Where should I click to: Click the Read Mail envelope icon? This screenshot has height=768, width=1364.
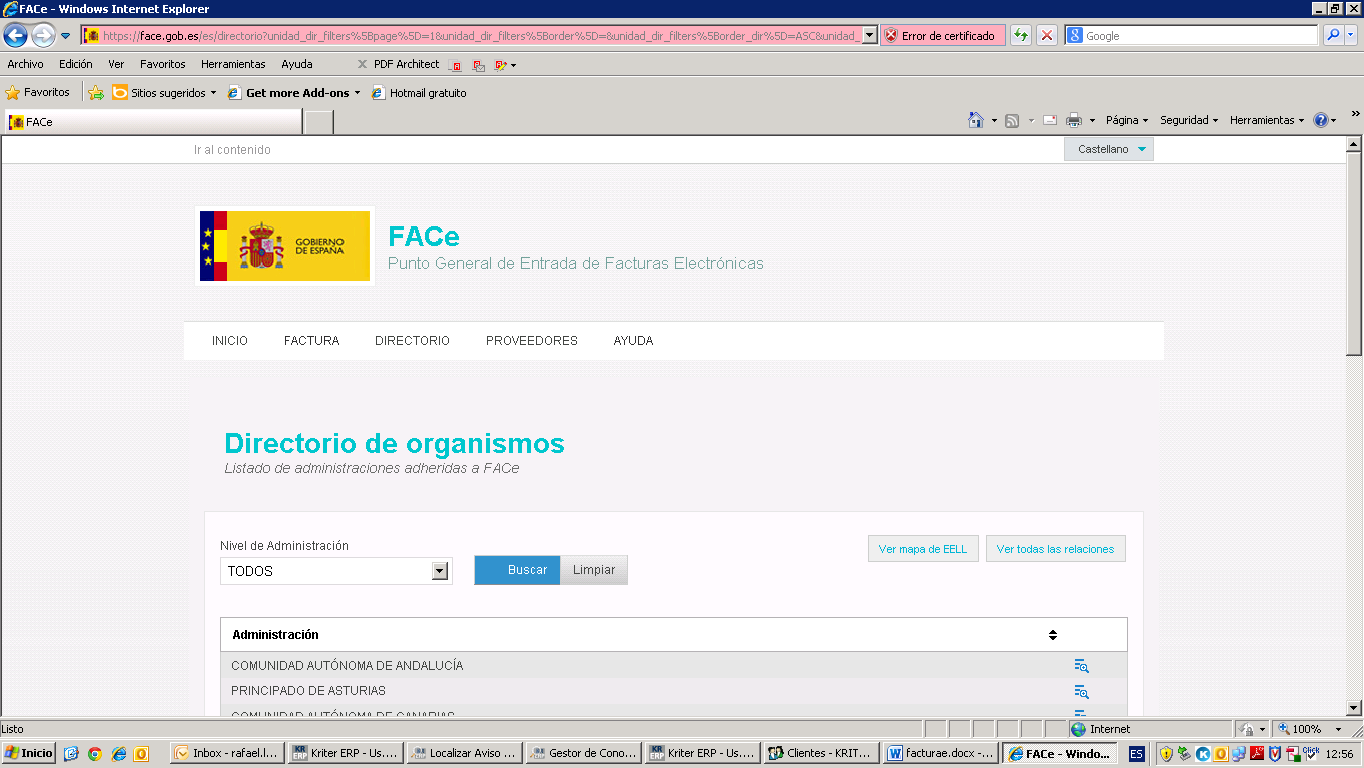click(1050, 120)
